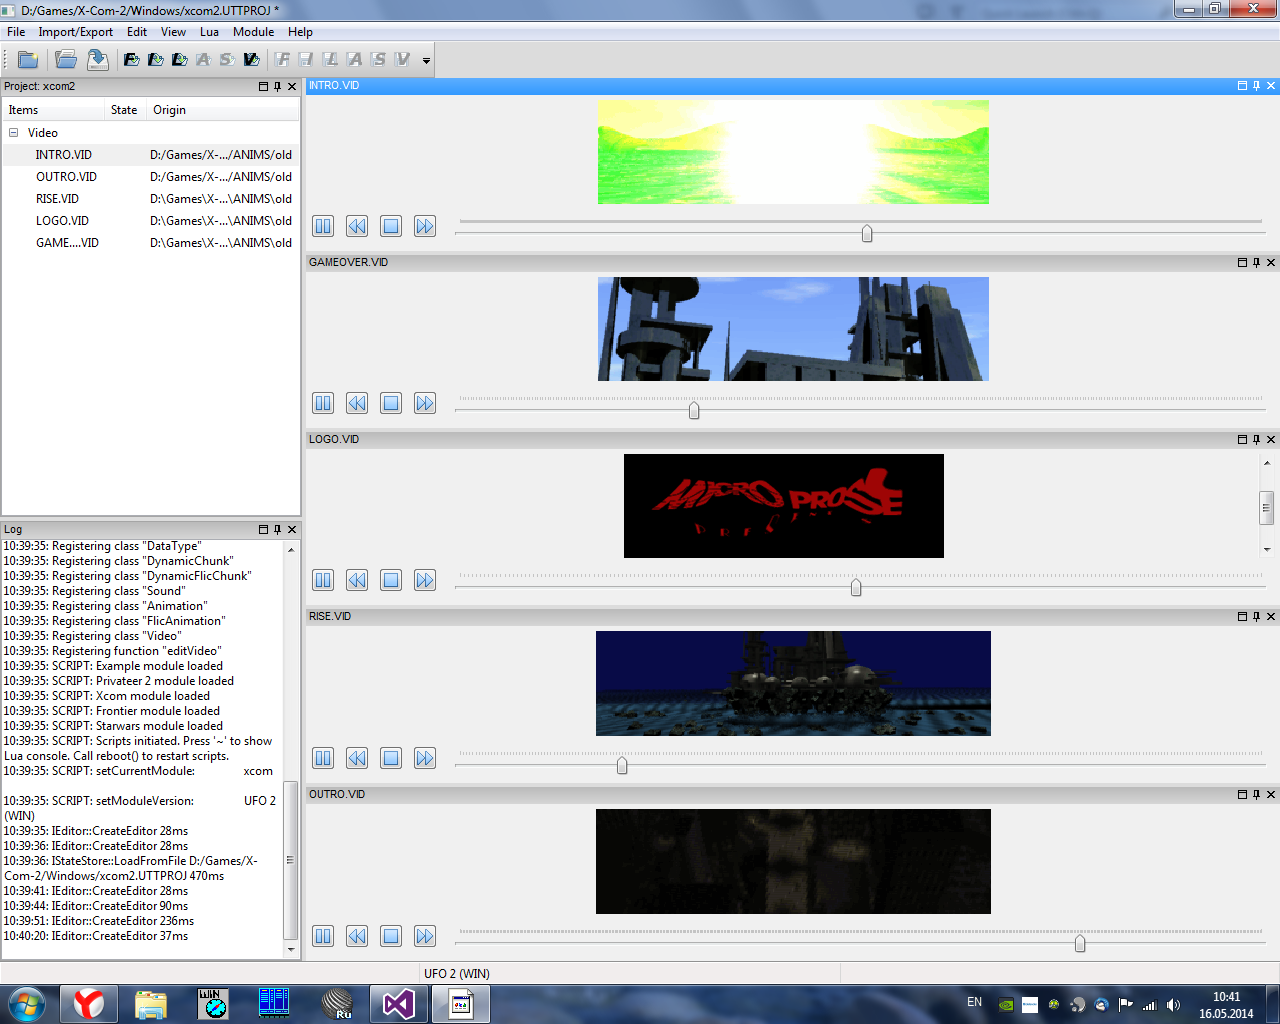1280x1024 pixels.
Task: Click the Open project toolbar icon
Action: click(66, 60)
